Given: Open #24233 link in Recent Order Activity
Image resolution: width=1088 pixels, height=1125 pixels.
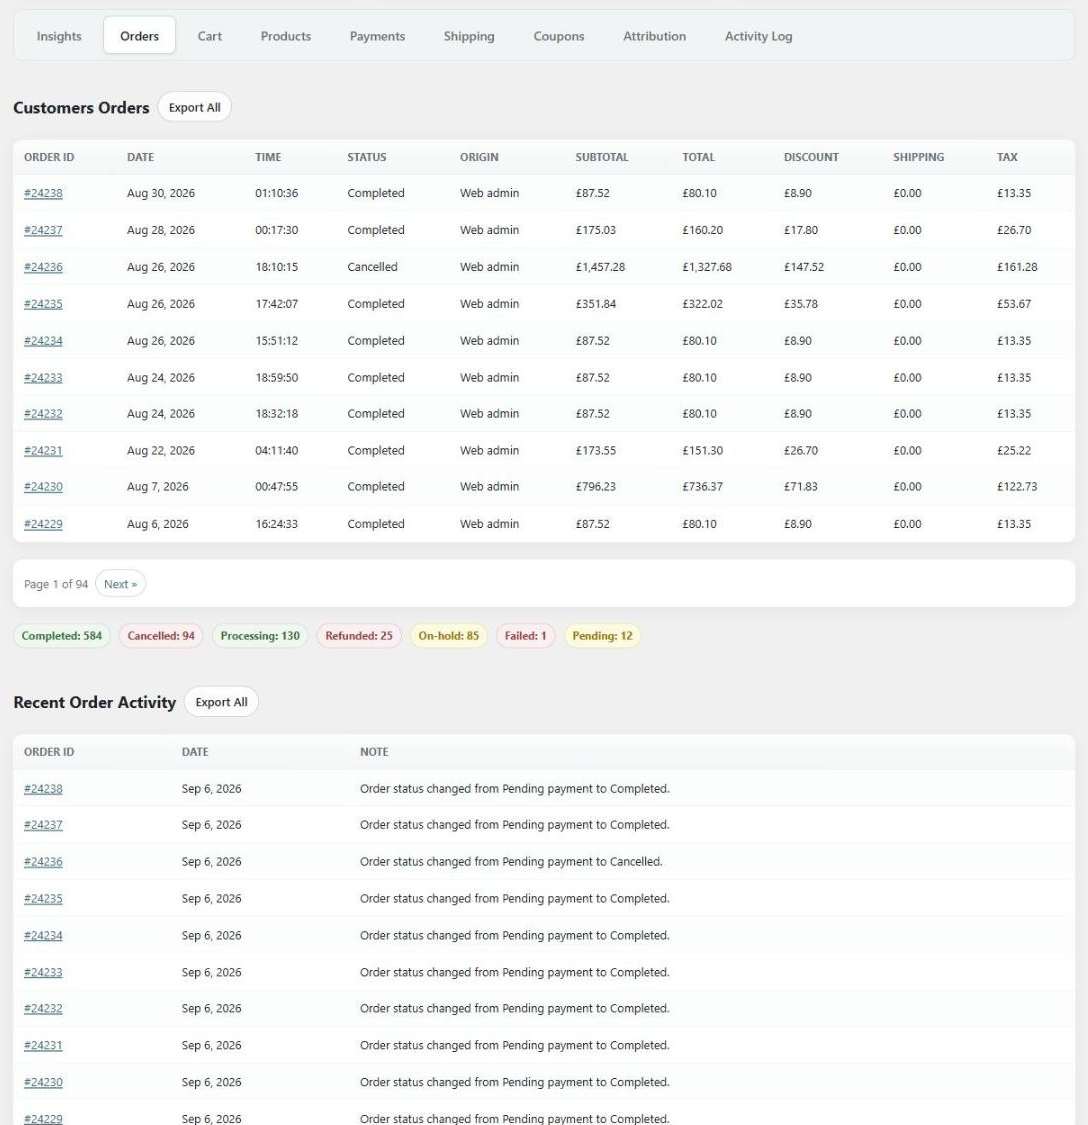Looking at the screenshot, I should point(43,972).
